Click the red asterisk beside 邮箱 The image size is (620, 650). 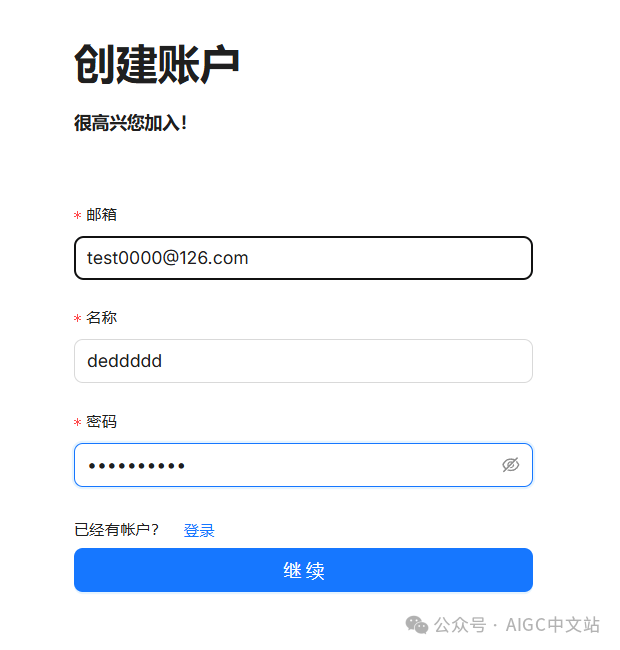(x=77, y=215)
